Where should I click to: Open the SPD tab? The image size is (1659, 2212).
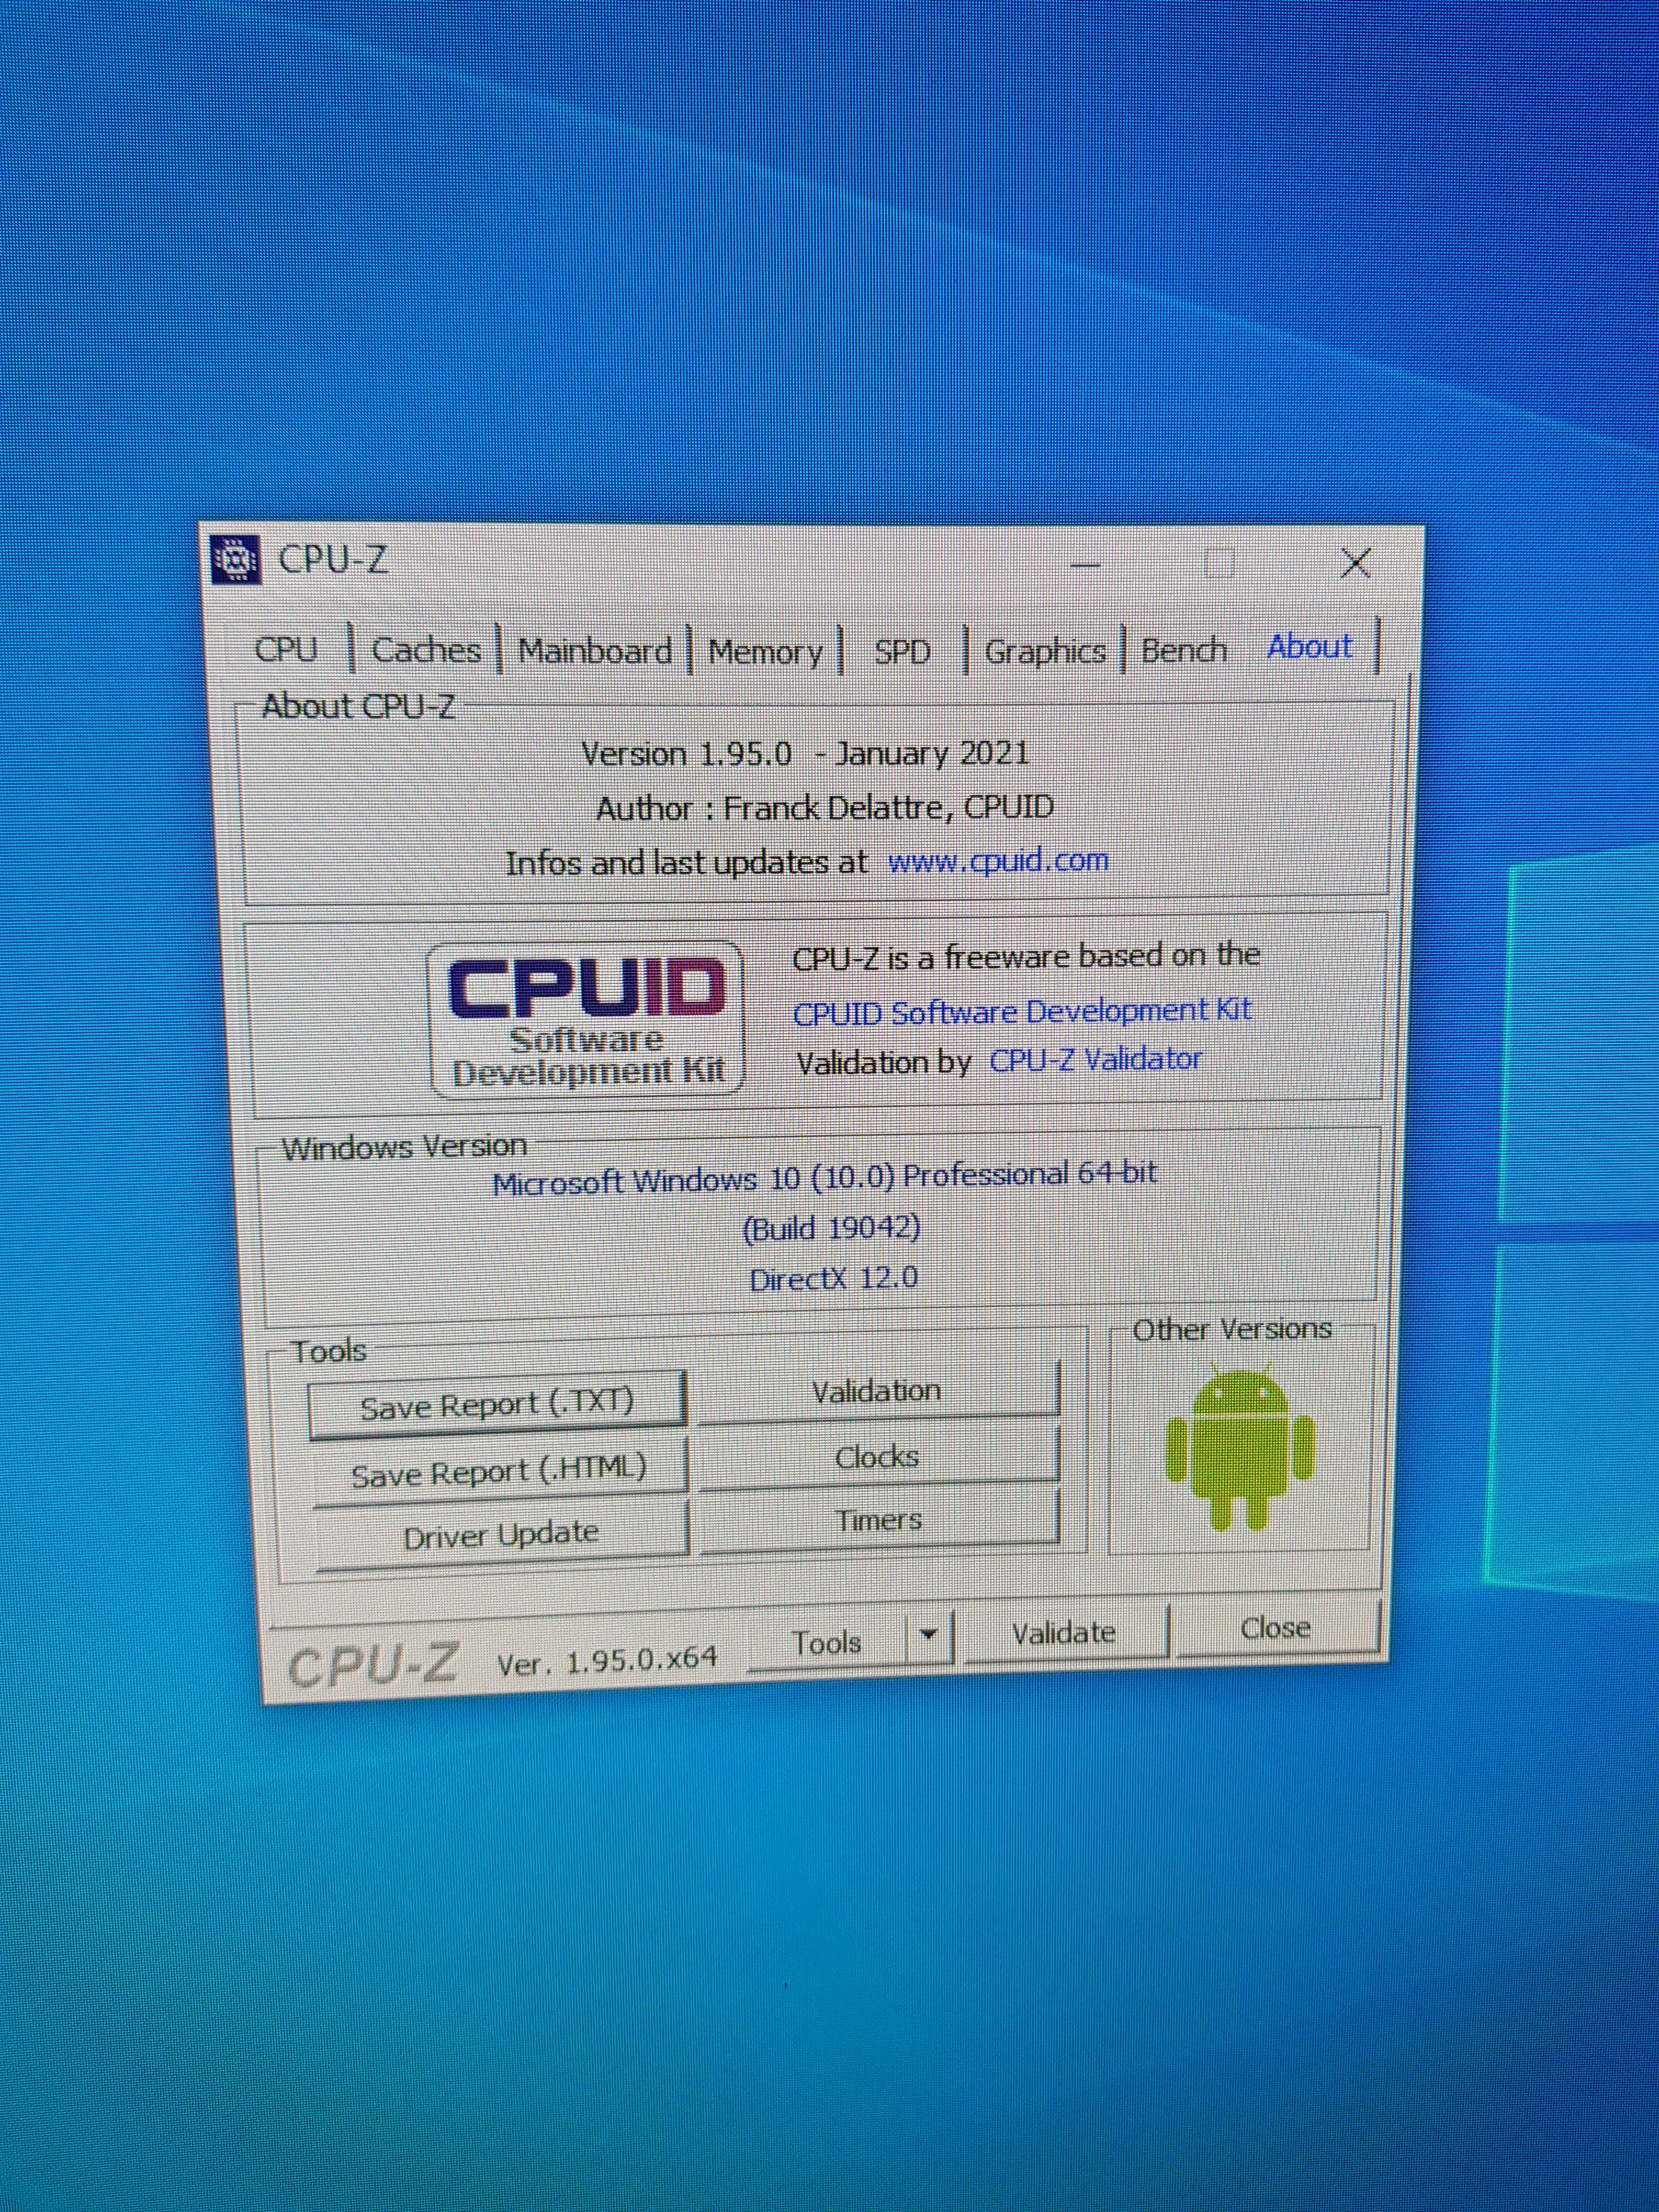pos(902,653)
